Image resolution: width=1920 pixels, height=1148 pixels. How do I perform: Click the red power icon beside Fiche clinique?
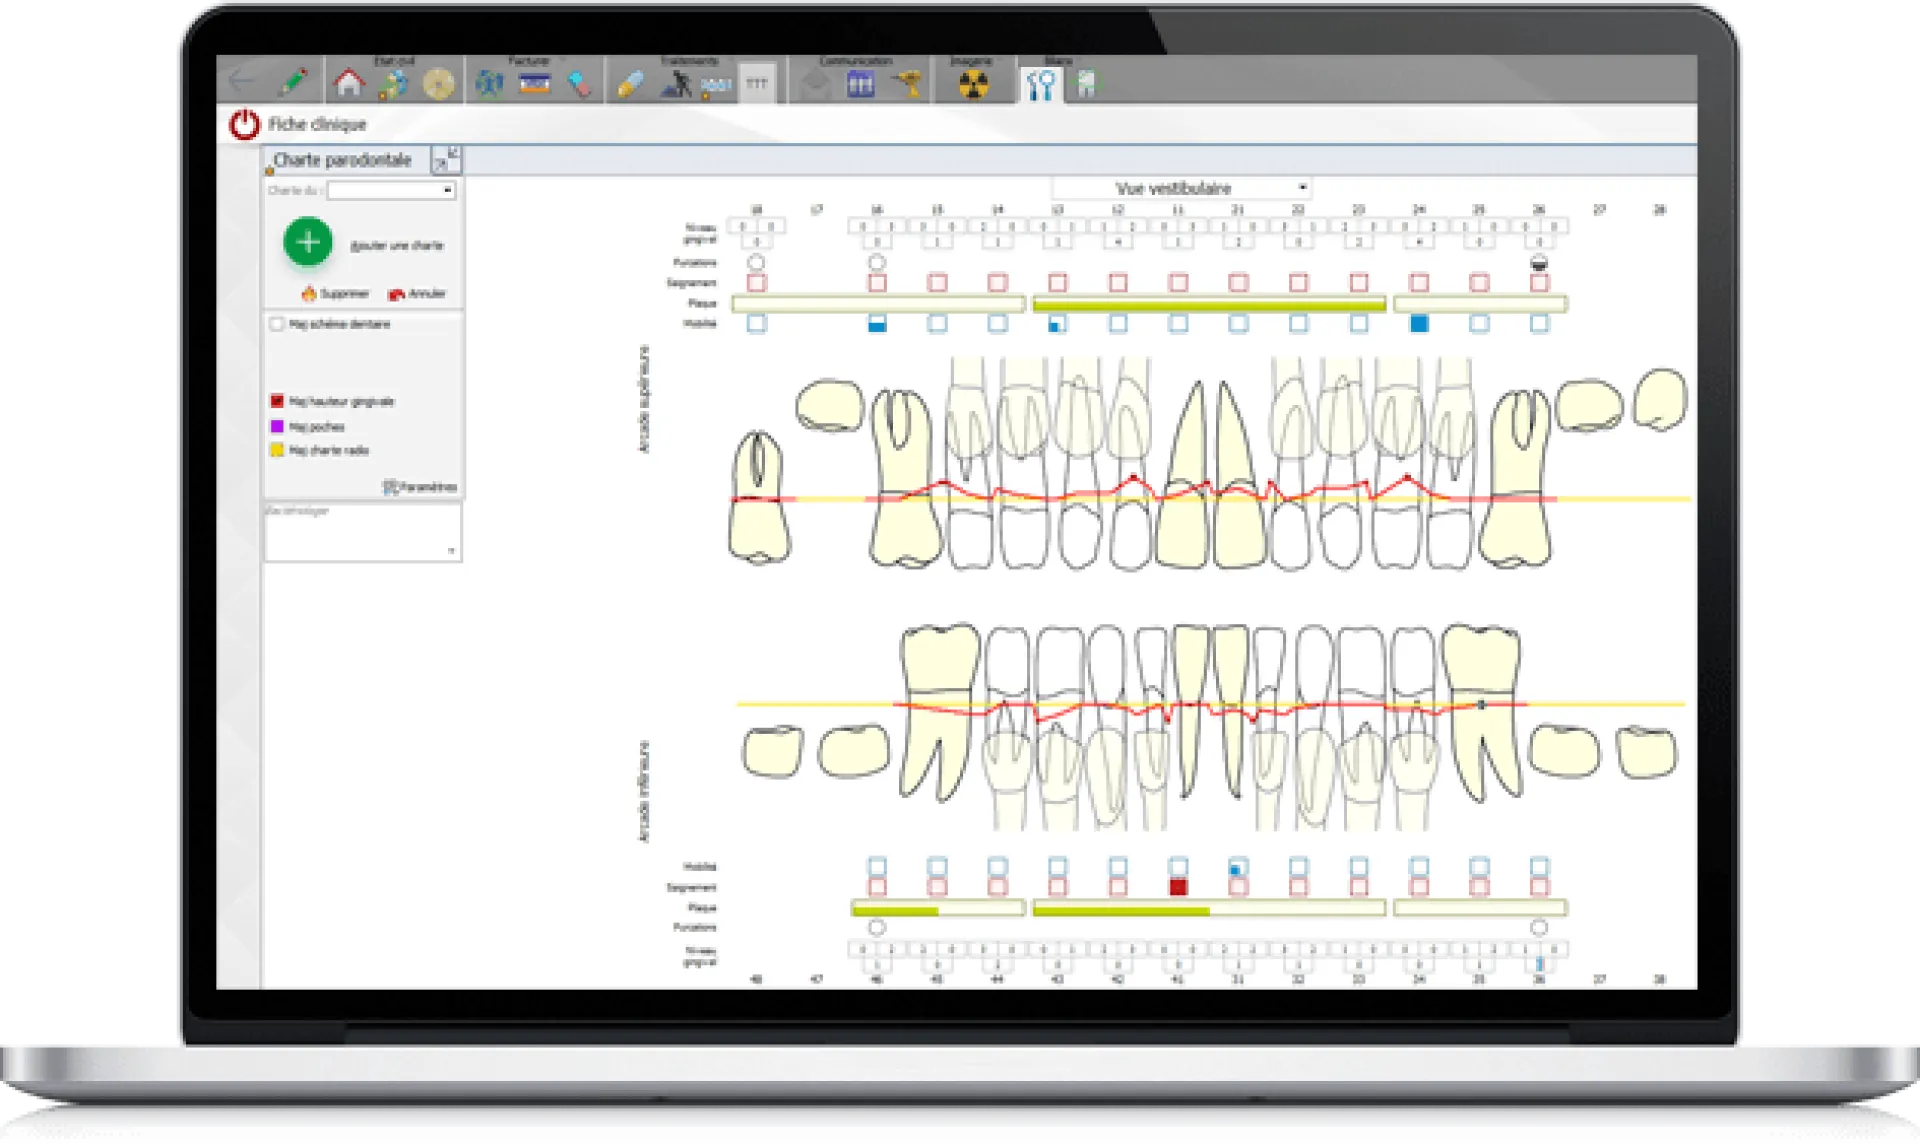[x=244, y=124]
